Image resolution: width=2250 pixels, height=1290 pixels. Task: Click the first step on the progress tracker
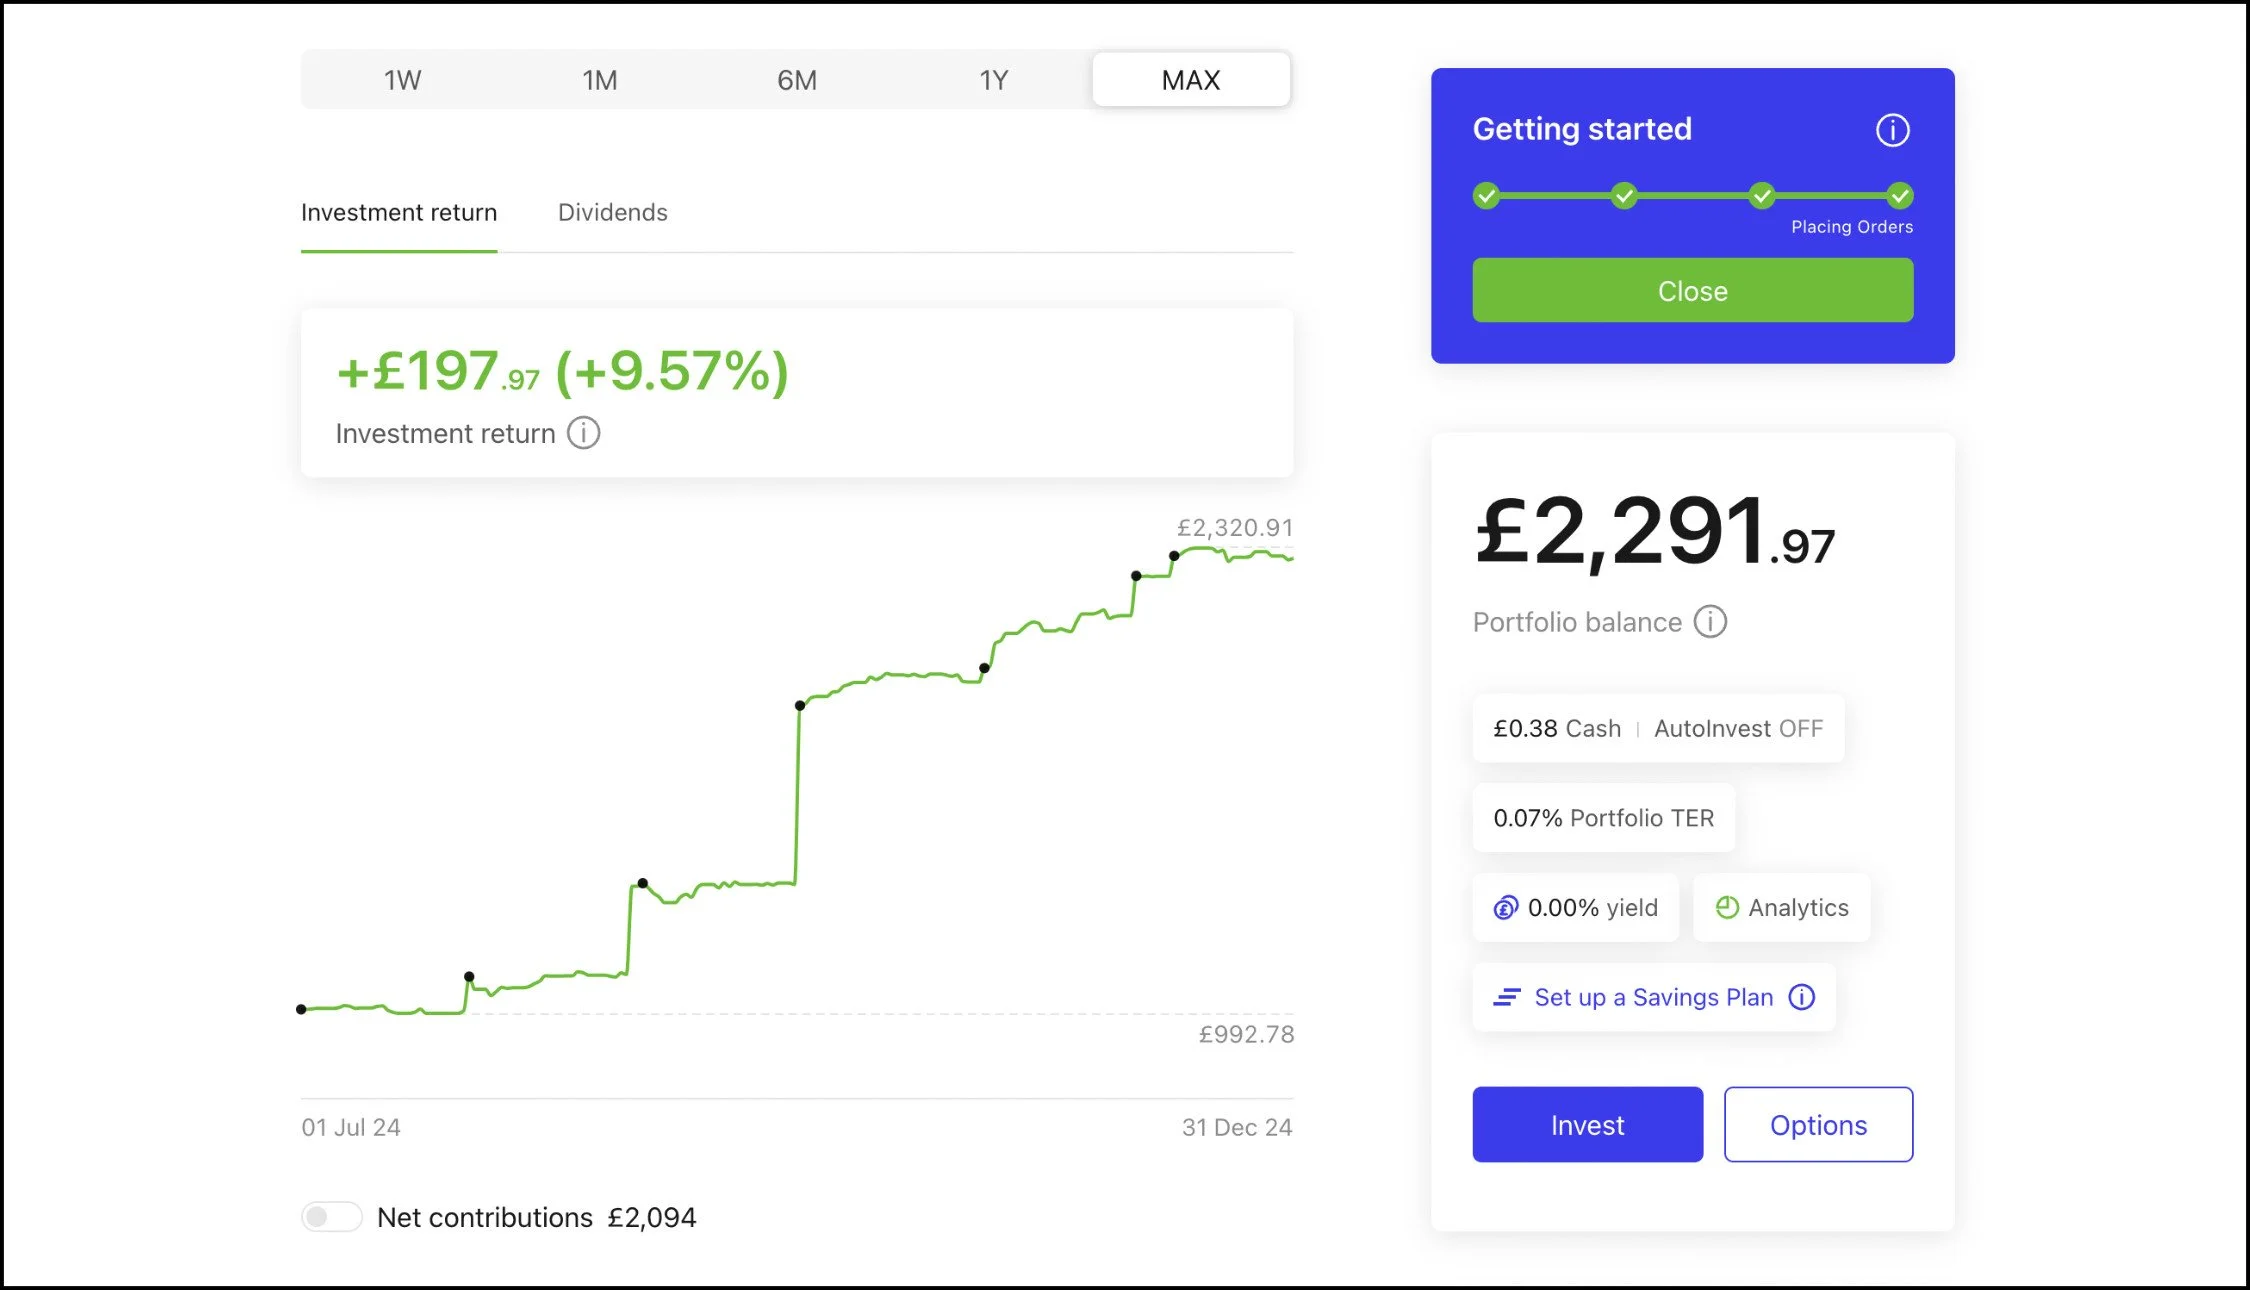(1487, 196)
